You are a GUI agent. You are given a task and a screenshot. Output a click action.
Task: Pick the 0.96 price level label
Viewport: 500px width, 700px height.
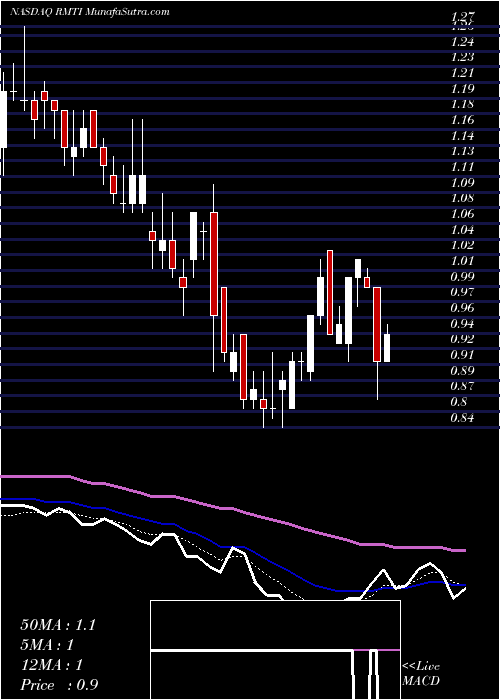tap(463, 308)
